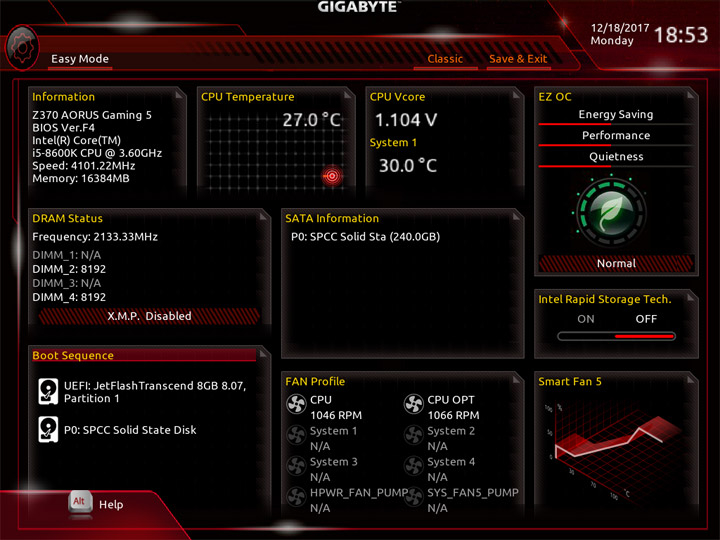Set Intel Rapid Storage Tech to OFF
The image size is (720, 540).
[646, 319]
